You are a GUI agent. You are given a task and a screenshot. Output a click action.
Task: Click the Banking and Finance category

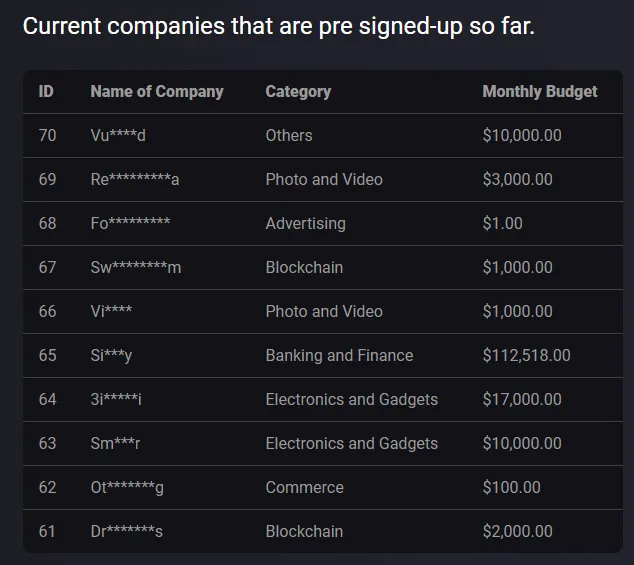339,356
